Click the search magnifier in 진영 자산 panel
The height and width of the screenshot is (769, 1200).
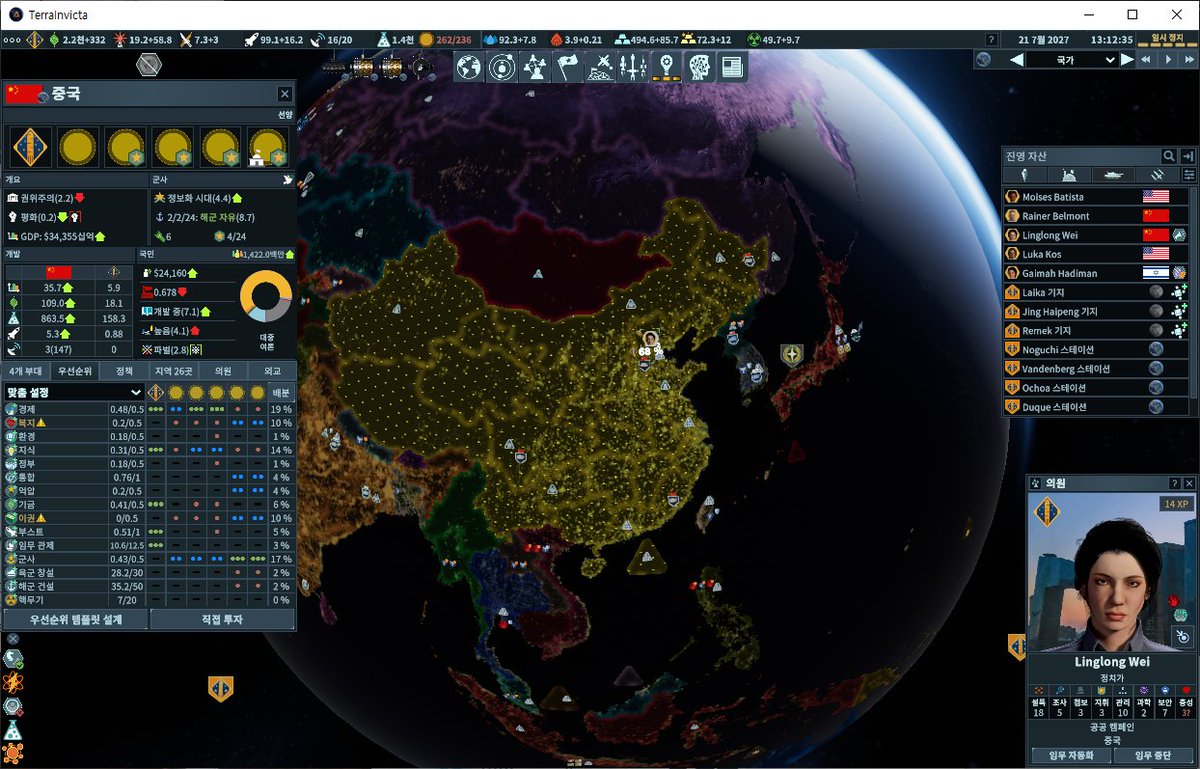pyautogui.click(x=1168, y=156)
